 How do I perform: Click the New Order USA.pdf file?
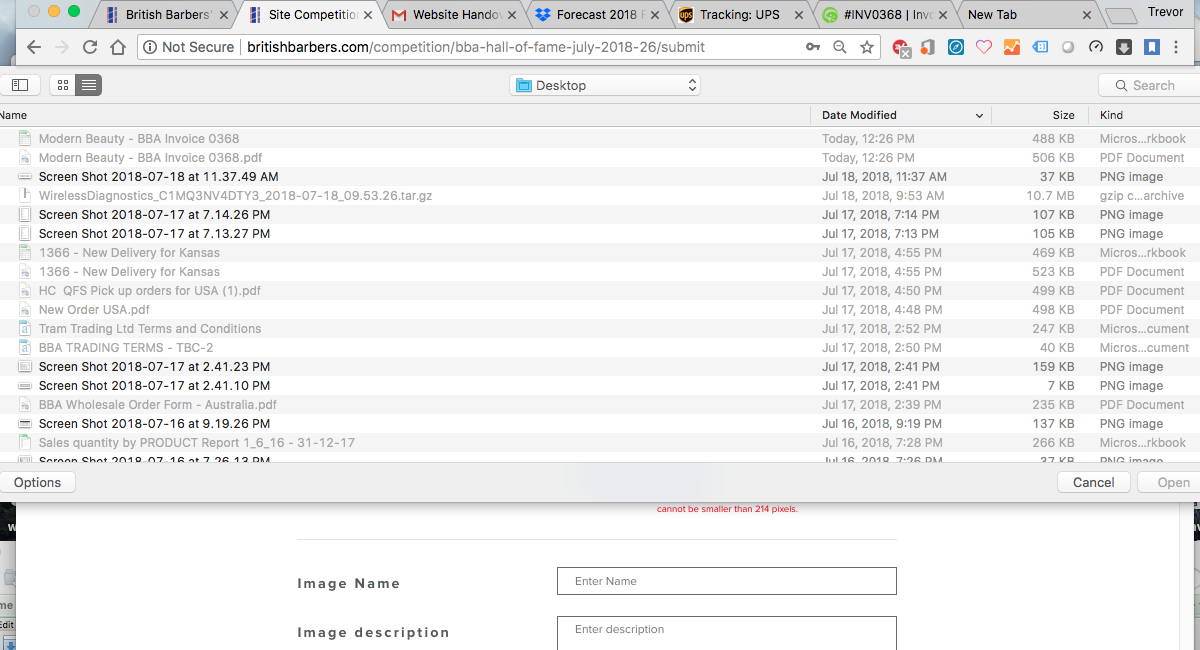pos(600,310)
